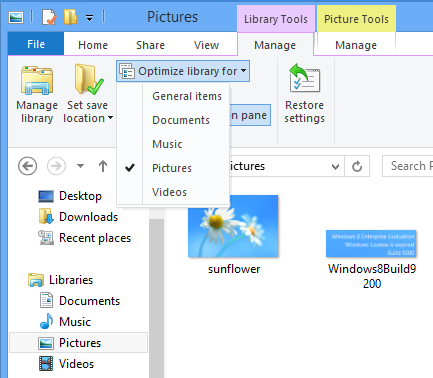Click the Libraries node in navigation pane
The image size is (433, 378).
(x=61, y=280)
